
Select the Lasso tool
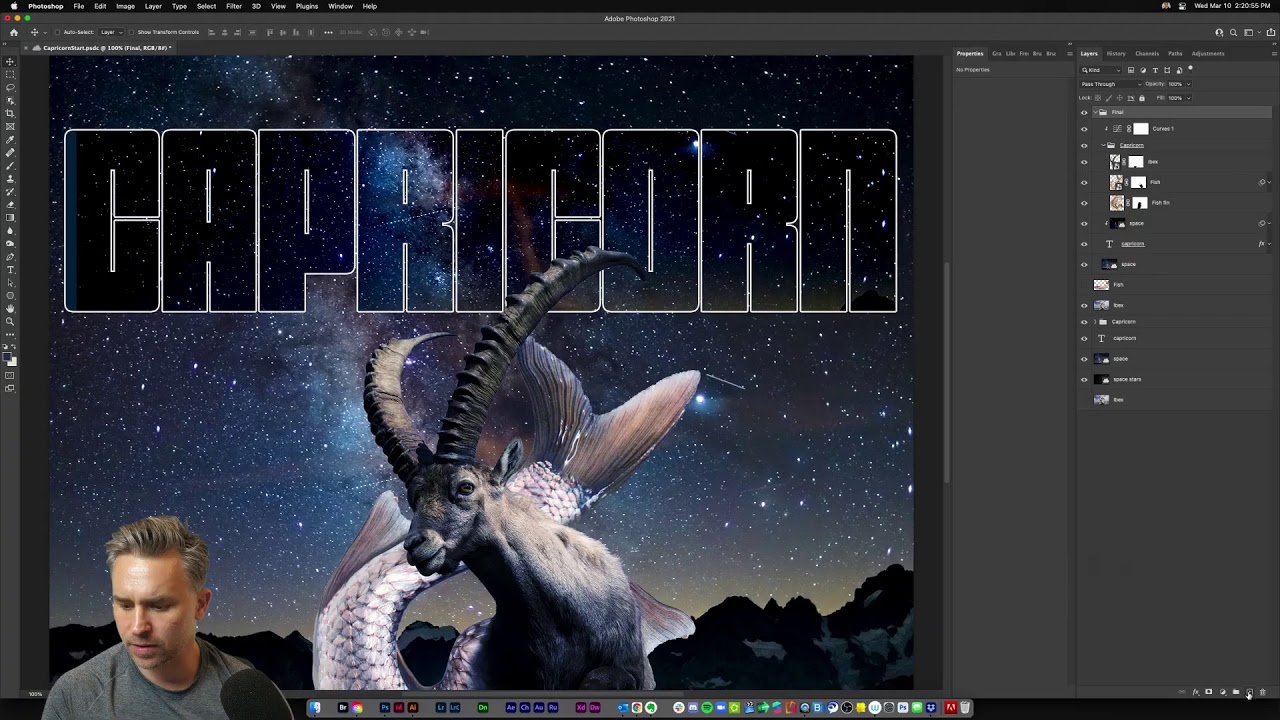pyautogui.click(x=10, y=86)
